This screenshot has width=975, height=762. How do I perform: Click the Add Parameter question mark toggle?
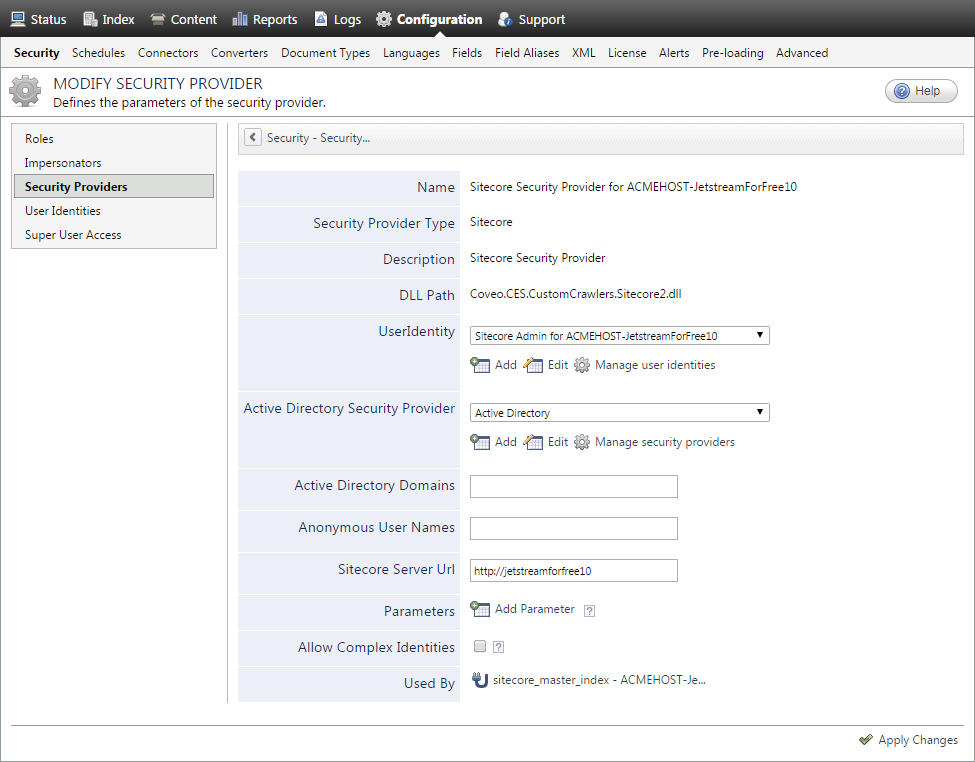[x=590, y=610]
